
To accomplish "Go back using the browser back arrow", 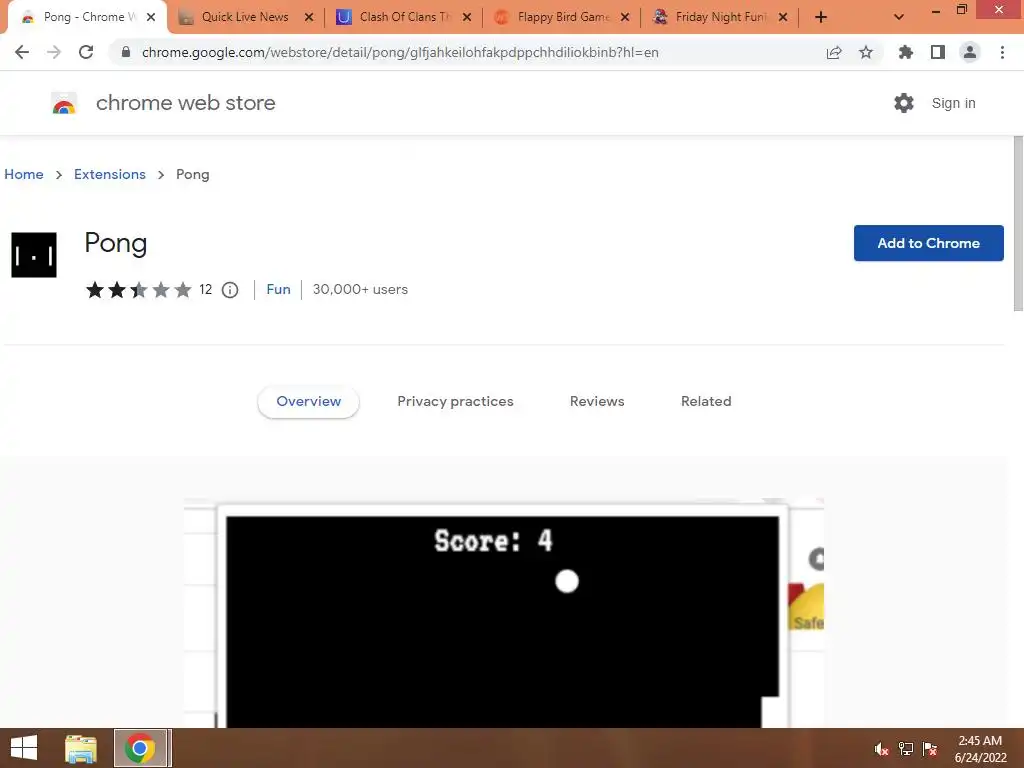I will 22,52.
